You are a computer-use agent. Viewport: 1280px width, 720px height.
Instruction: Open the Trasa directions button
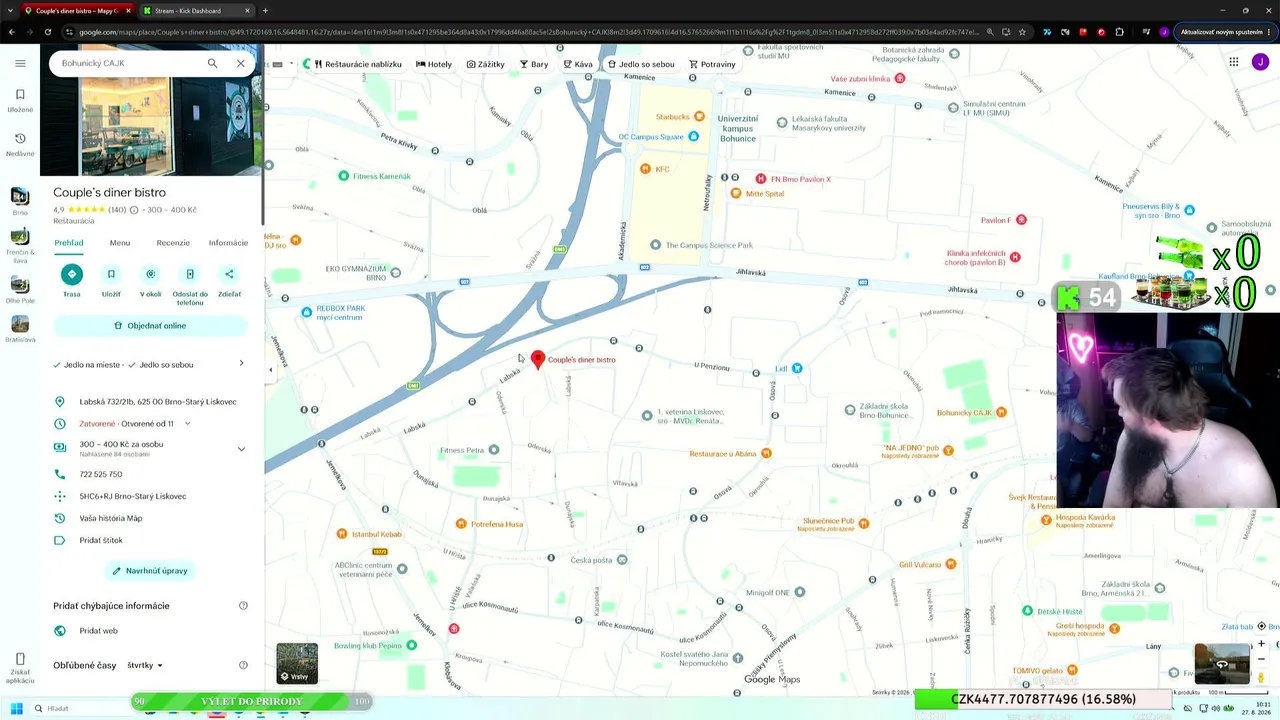[x=72, y=281]
